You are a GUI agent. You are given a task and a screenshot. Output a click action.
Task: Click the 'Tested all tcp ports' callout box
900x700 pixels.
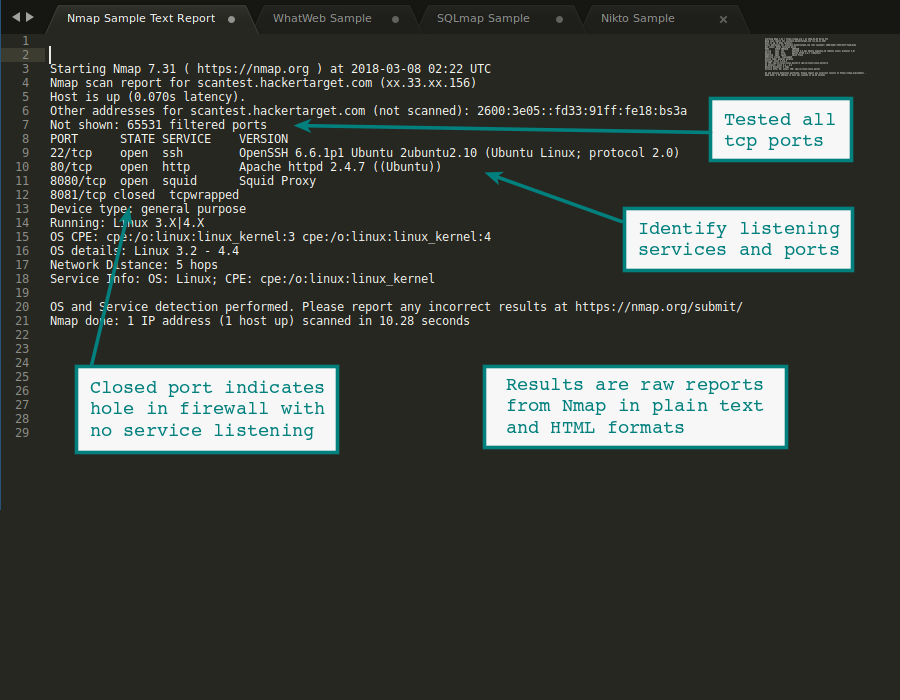tap(780, 129)
